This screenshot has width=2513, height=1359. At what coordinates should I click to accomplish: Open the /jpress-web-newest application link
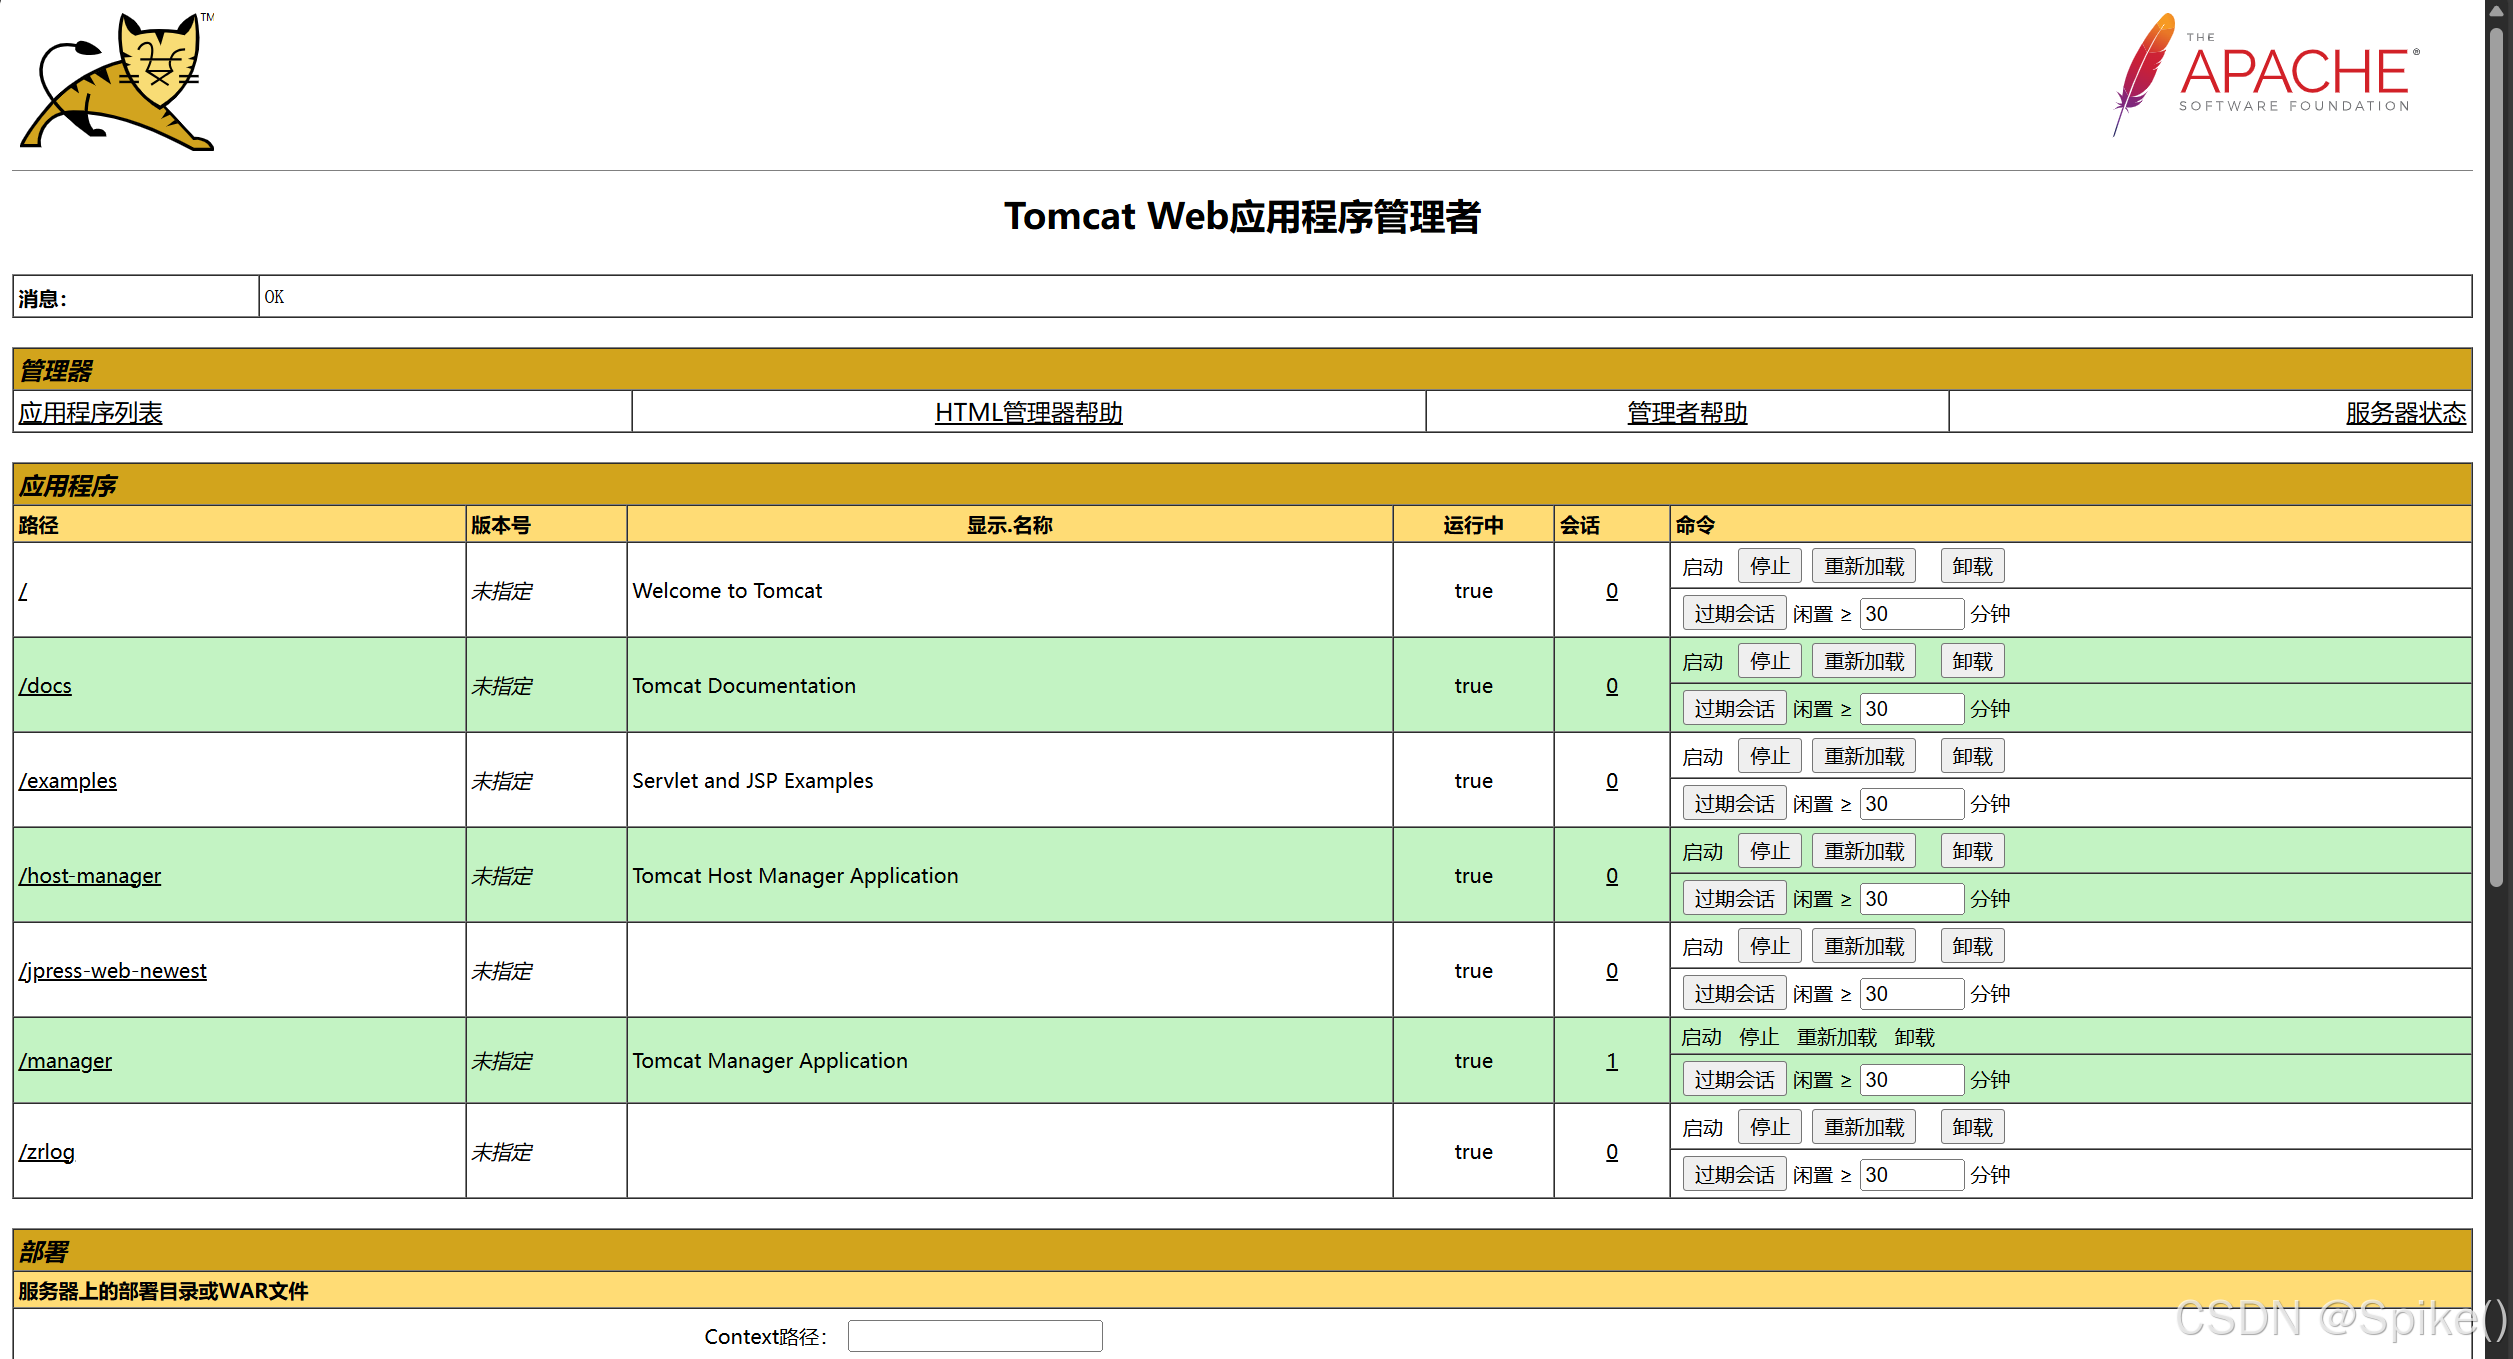point(112,971)
